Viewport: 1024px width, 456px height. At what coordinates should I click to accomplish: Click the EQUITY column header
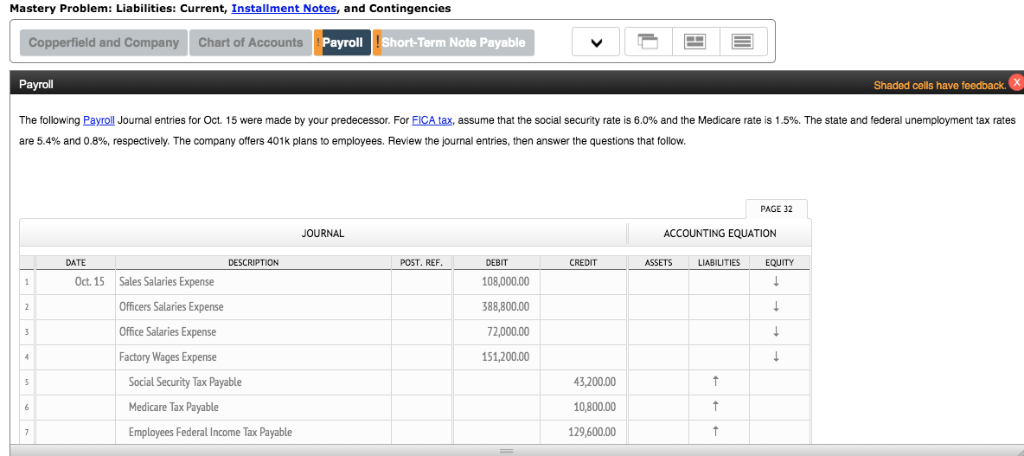[779, 263]
